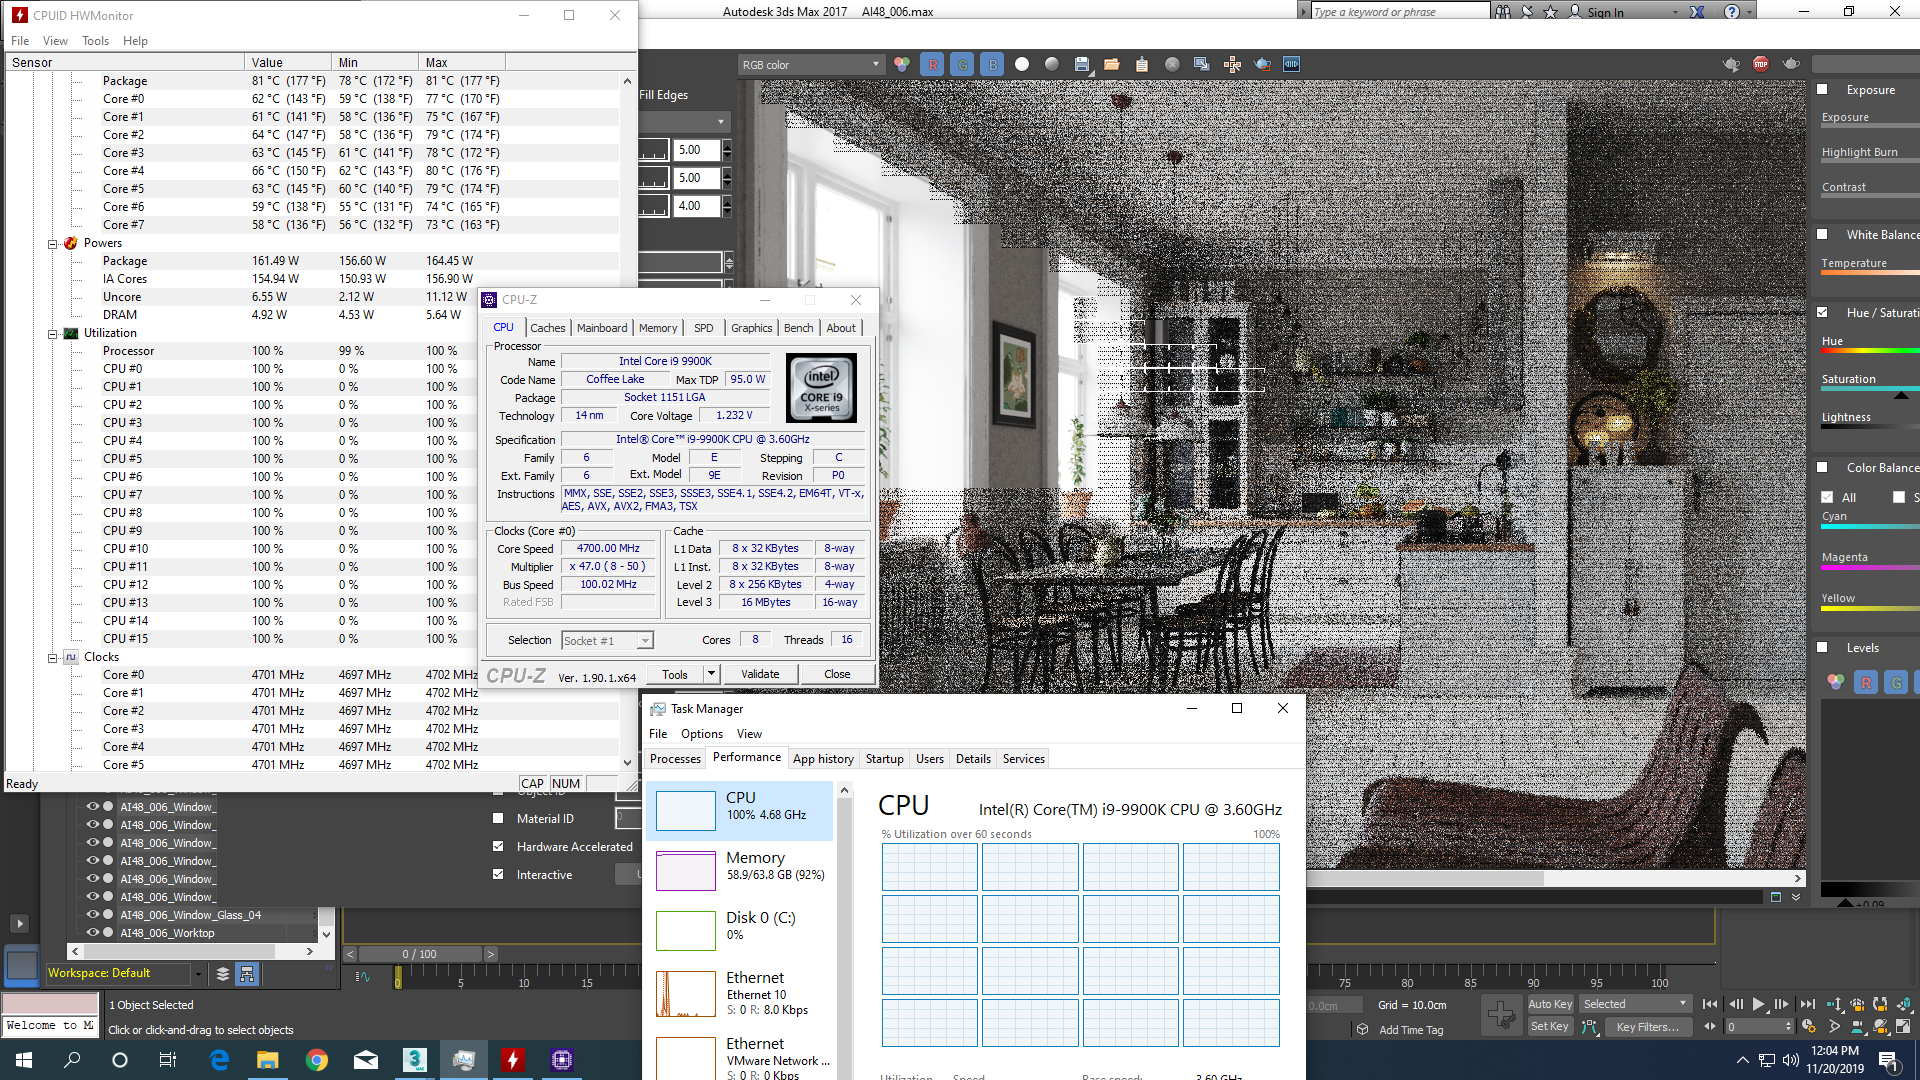Activate the track mouse while rendering icon
This screenshot has width=1920, height=1080.
(x=1232, y=64)
